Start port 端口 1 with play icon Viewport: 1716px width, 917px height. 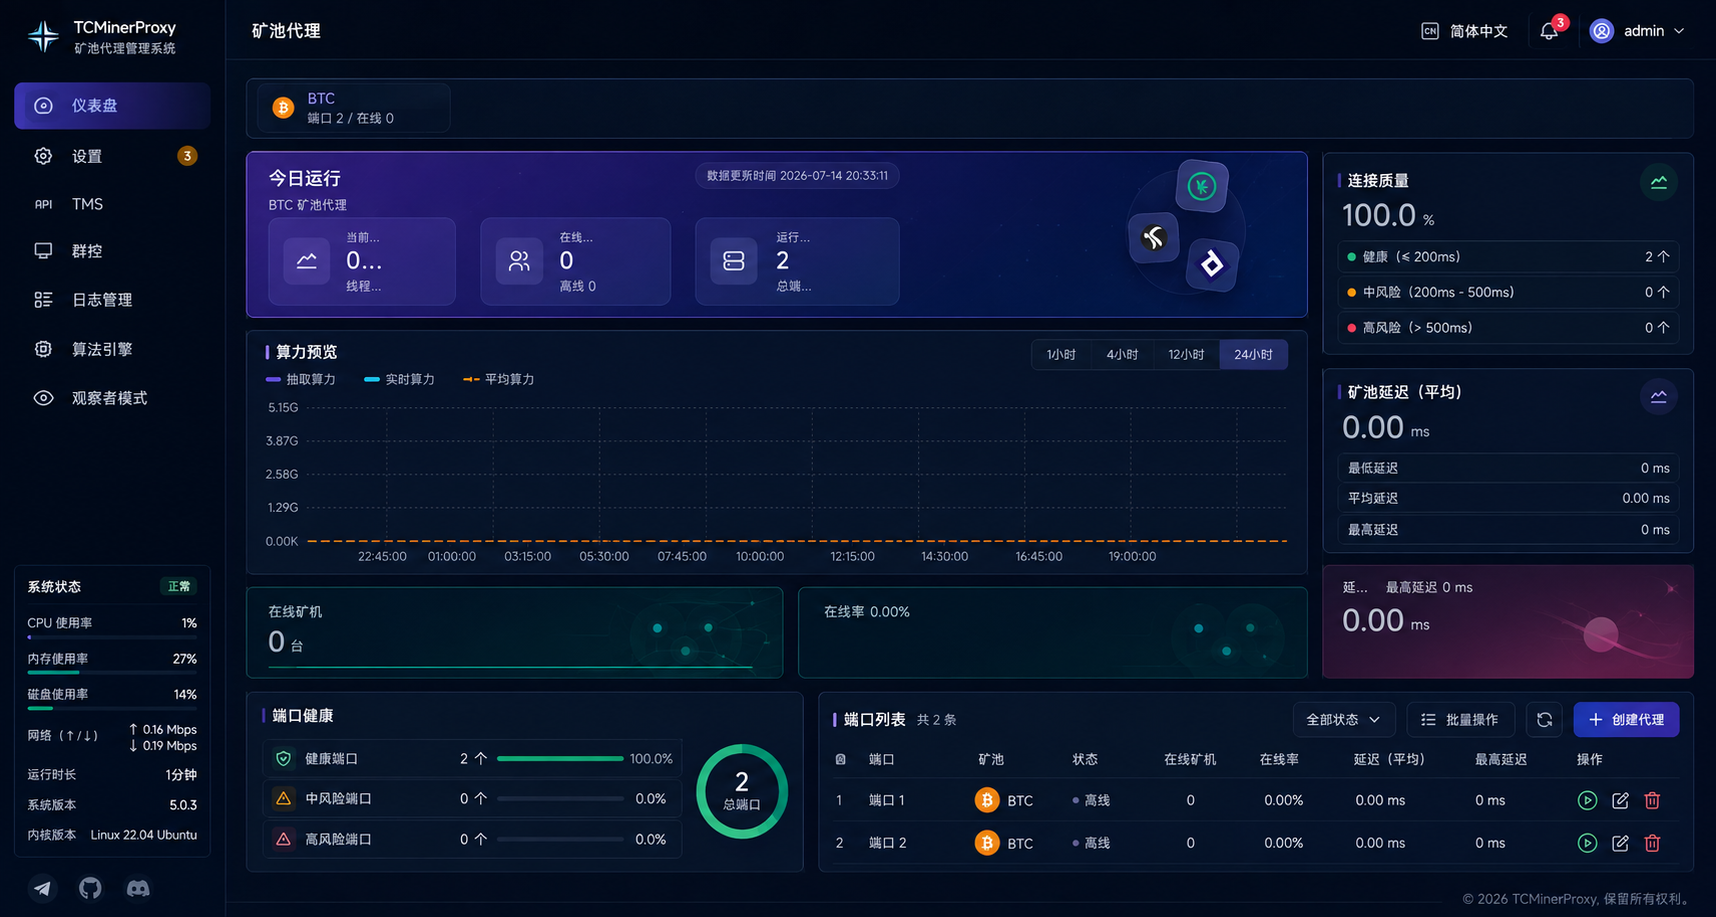pyautogui.click(x=1587, y=800)
